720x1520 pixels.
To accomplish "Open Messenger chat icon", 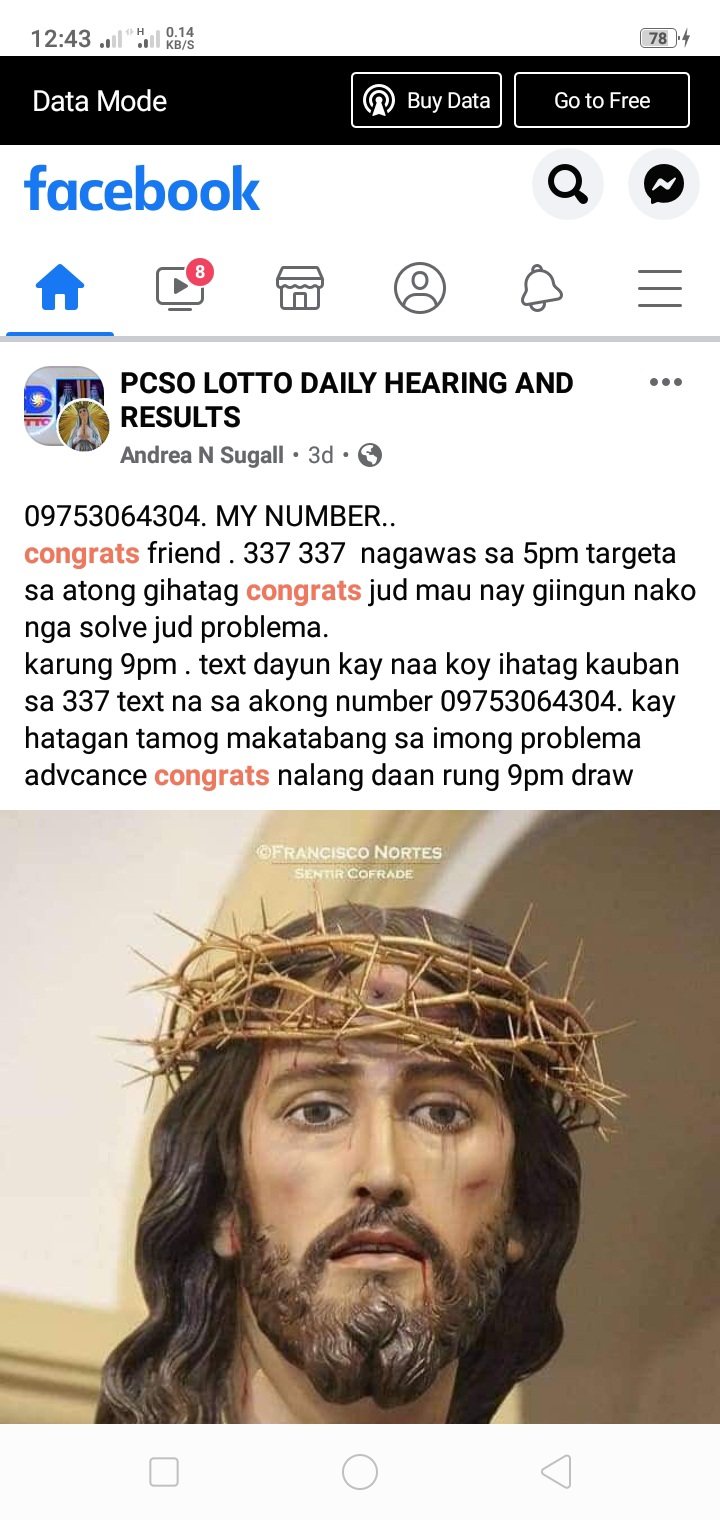I will [x=664, y=184].
